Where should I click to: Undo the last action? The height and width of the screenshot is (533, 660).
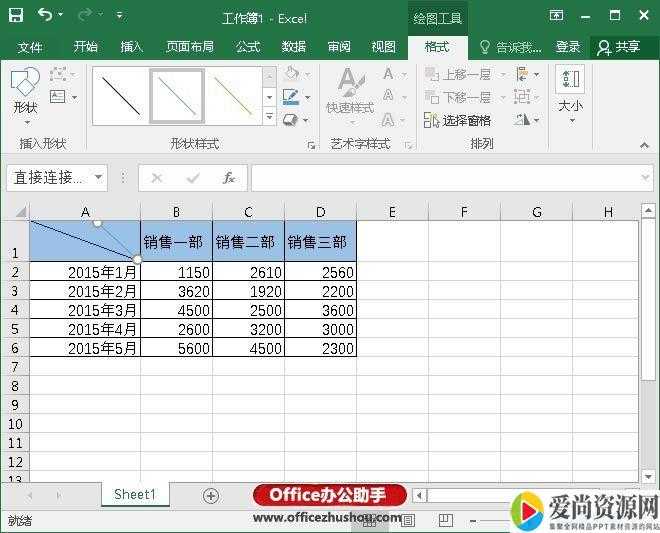(x=45, y=15)
